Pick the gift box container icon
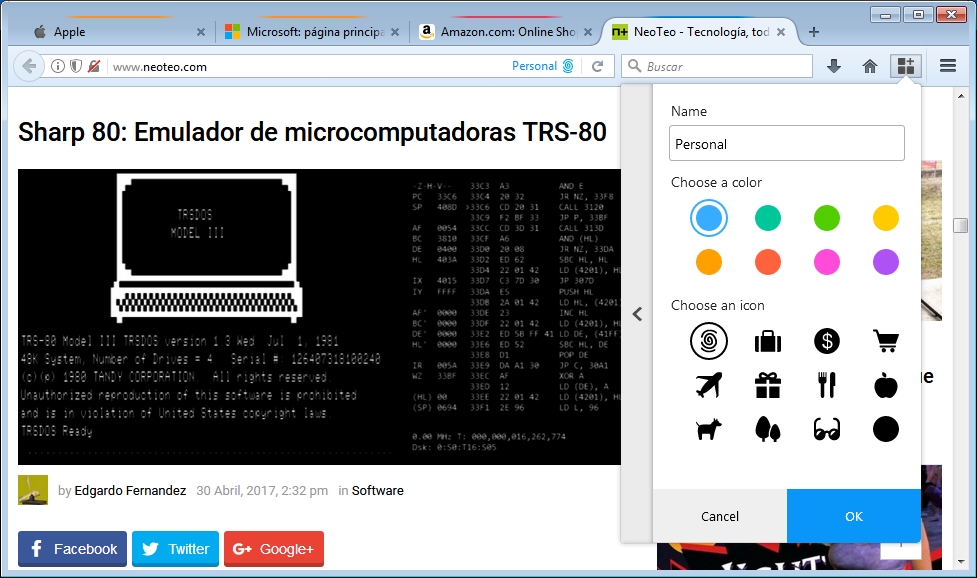977x578 pixels. coord(768,385)
